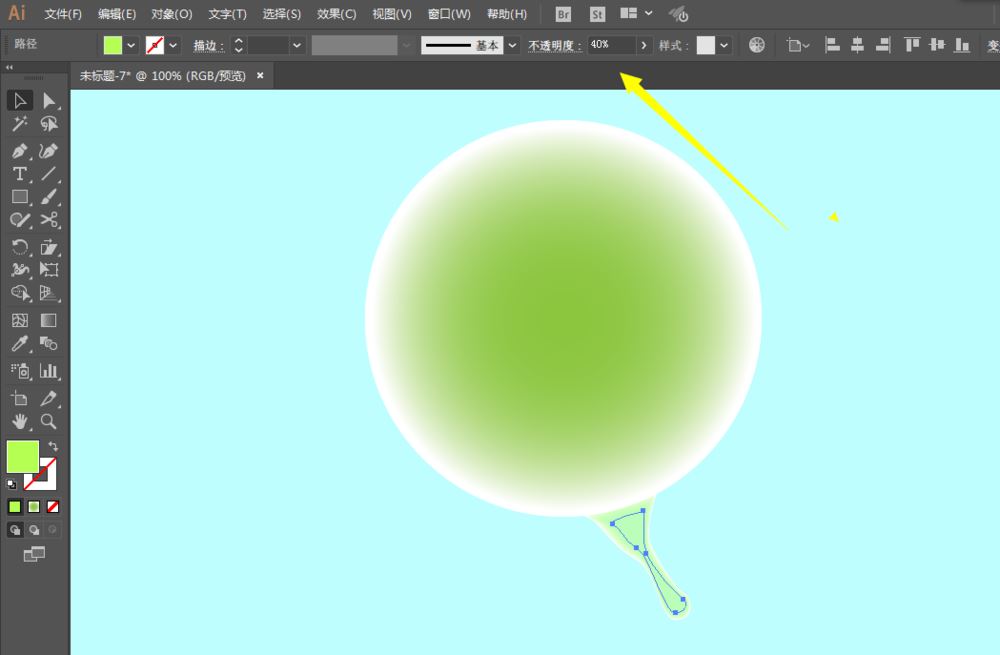Open Adobe Stock via St button
This screenshot has height=655, width=1000.
click(597, 14)
